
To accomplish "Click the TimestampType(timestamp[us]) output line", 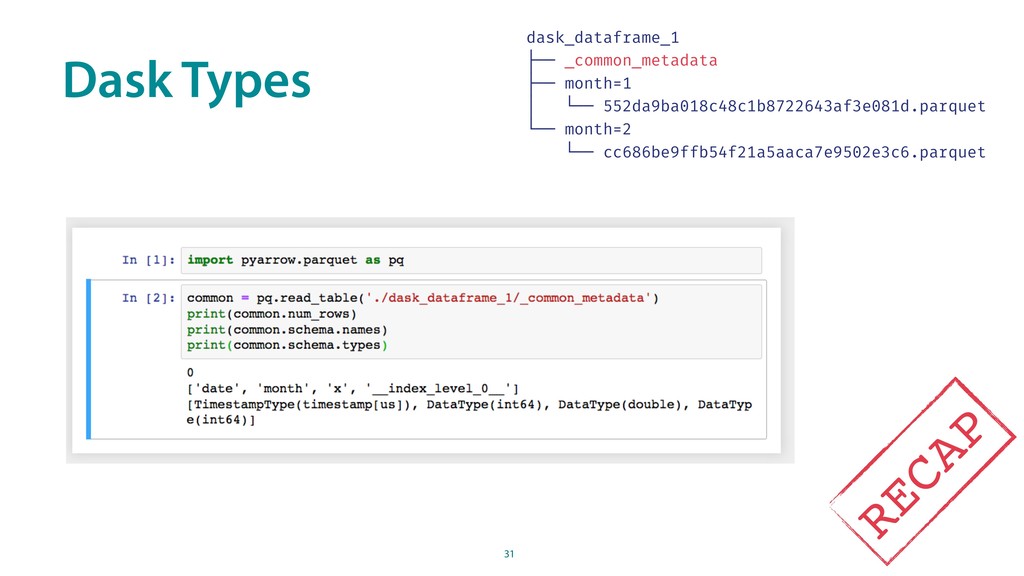I will tap(469, 404).
